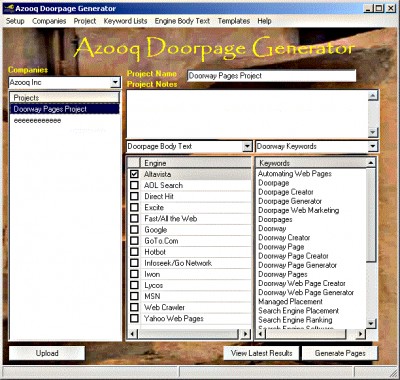This screenshot has width=400, height=380.
Task: Select keyword Search Engine Ranking
Action: click(x=295, y=320)
